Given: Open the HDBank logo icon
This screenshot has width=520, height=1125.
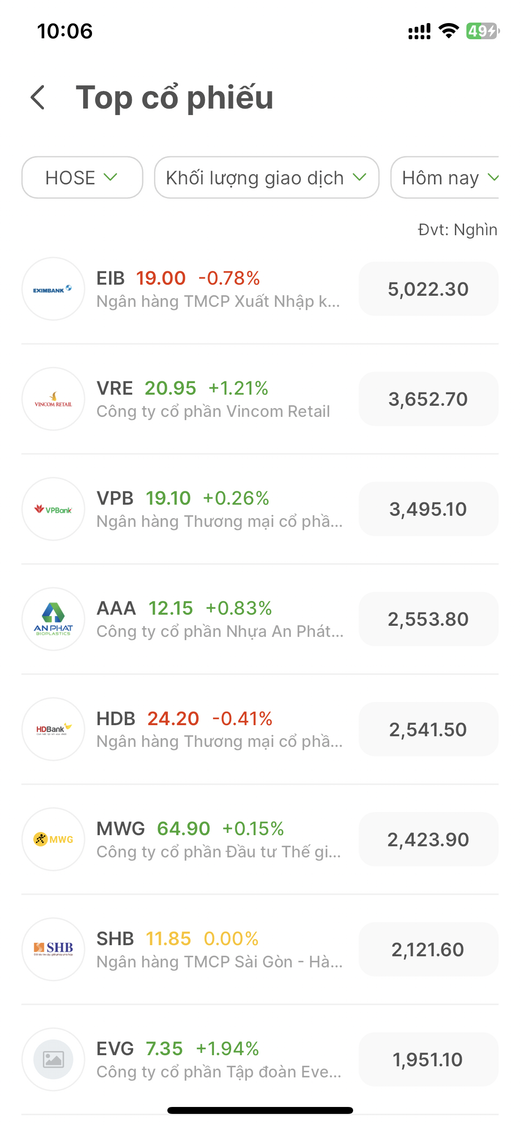Looking at the screenshot, I should click(53, 730).
